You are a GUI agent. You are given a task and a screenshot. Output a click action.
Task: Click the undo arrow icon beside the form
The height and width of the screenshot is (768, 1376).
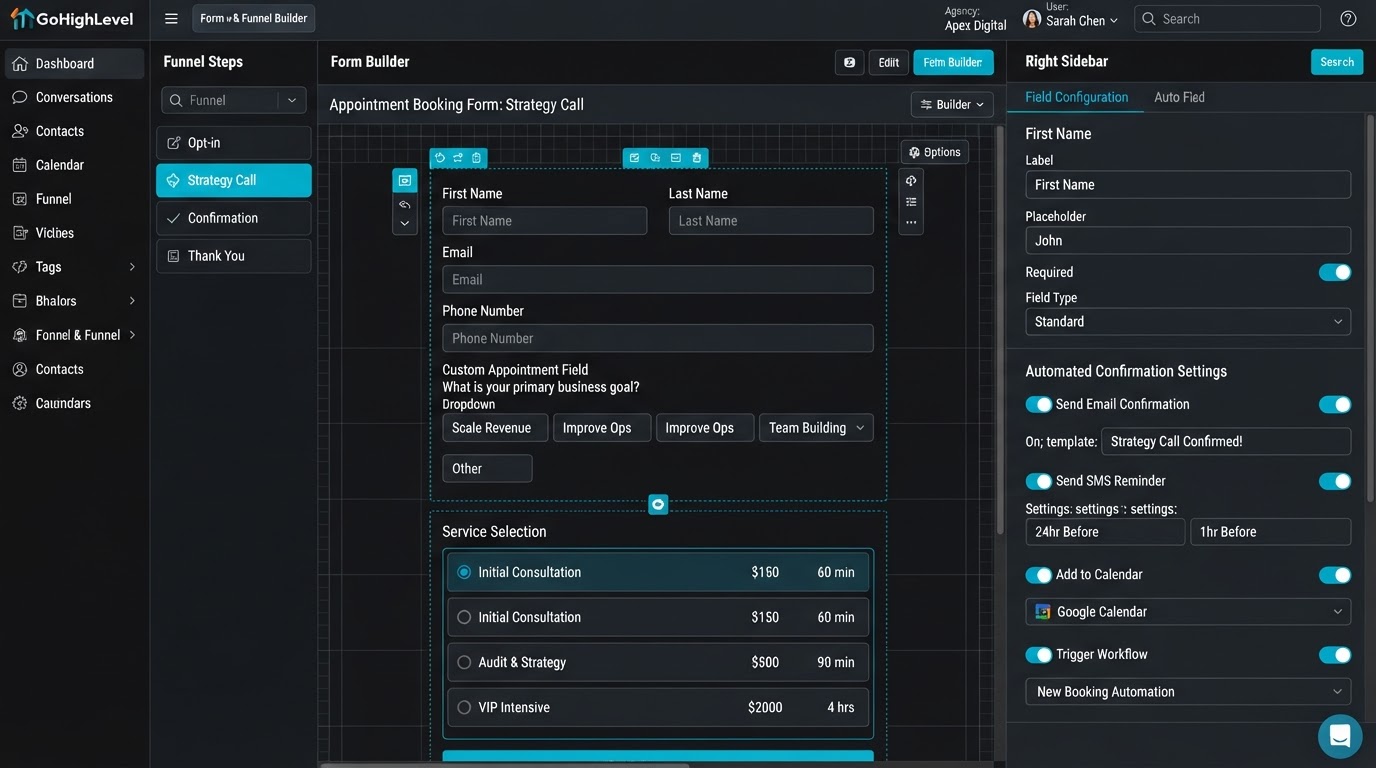coord(405,205)
